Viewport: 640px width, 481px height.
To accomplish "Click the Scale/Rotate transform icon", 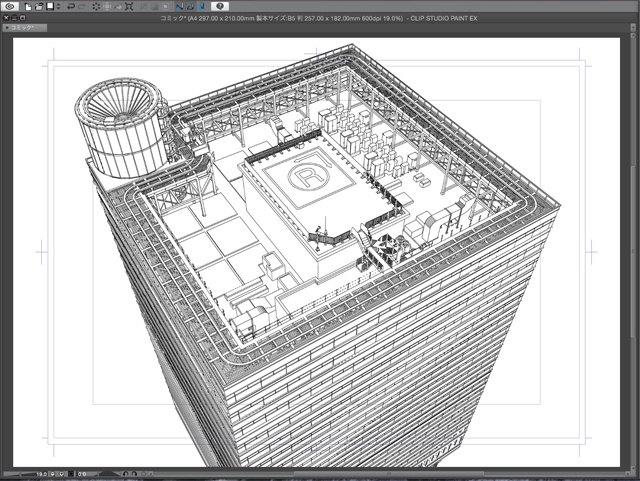I will pos(129,7).
